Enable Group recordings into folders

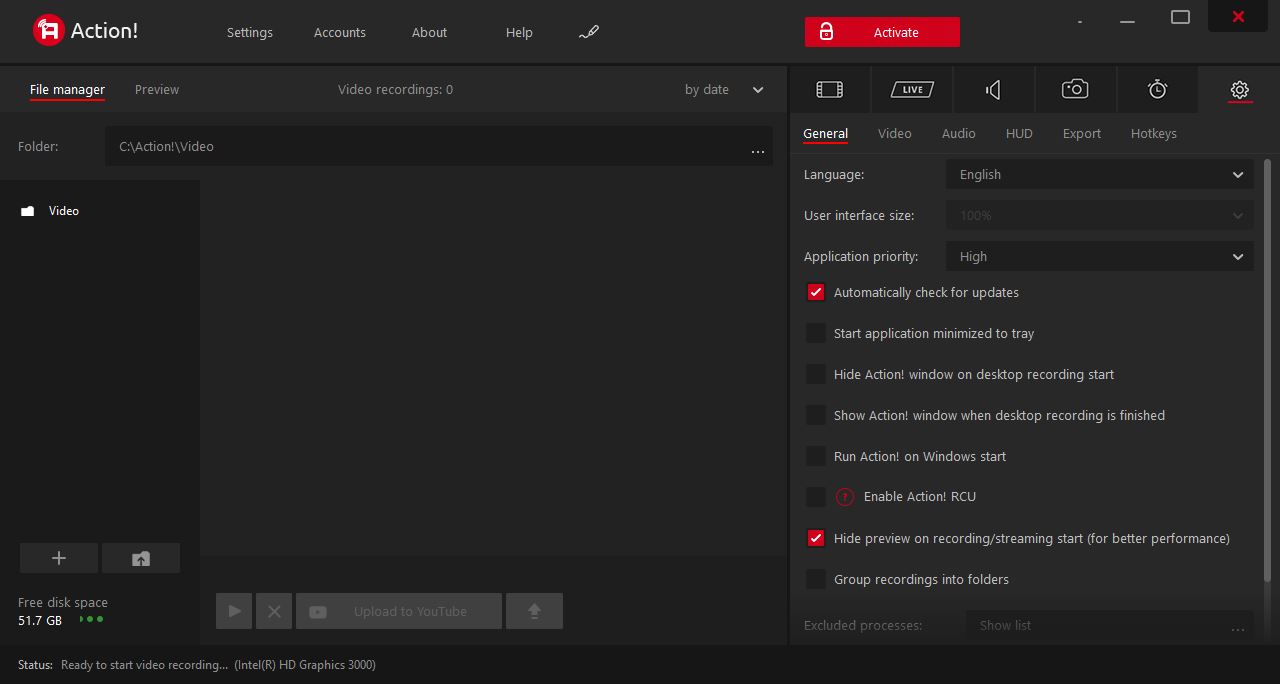pos(816,580)
